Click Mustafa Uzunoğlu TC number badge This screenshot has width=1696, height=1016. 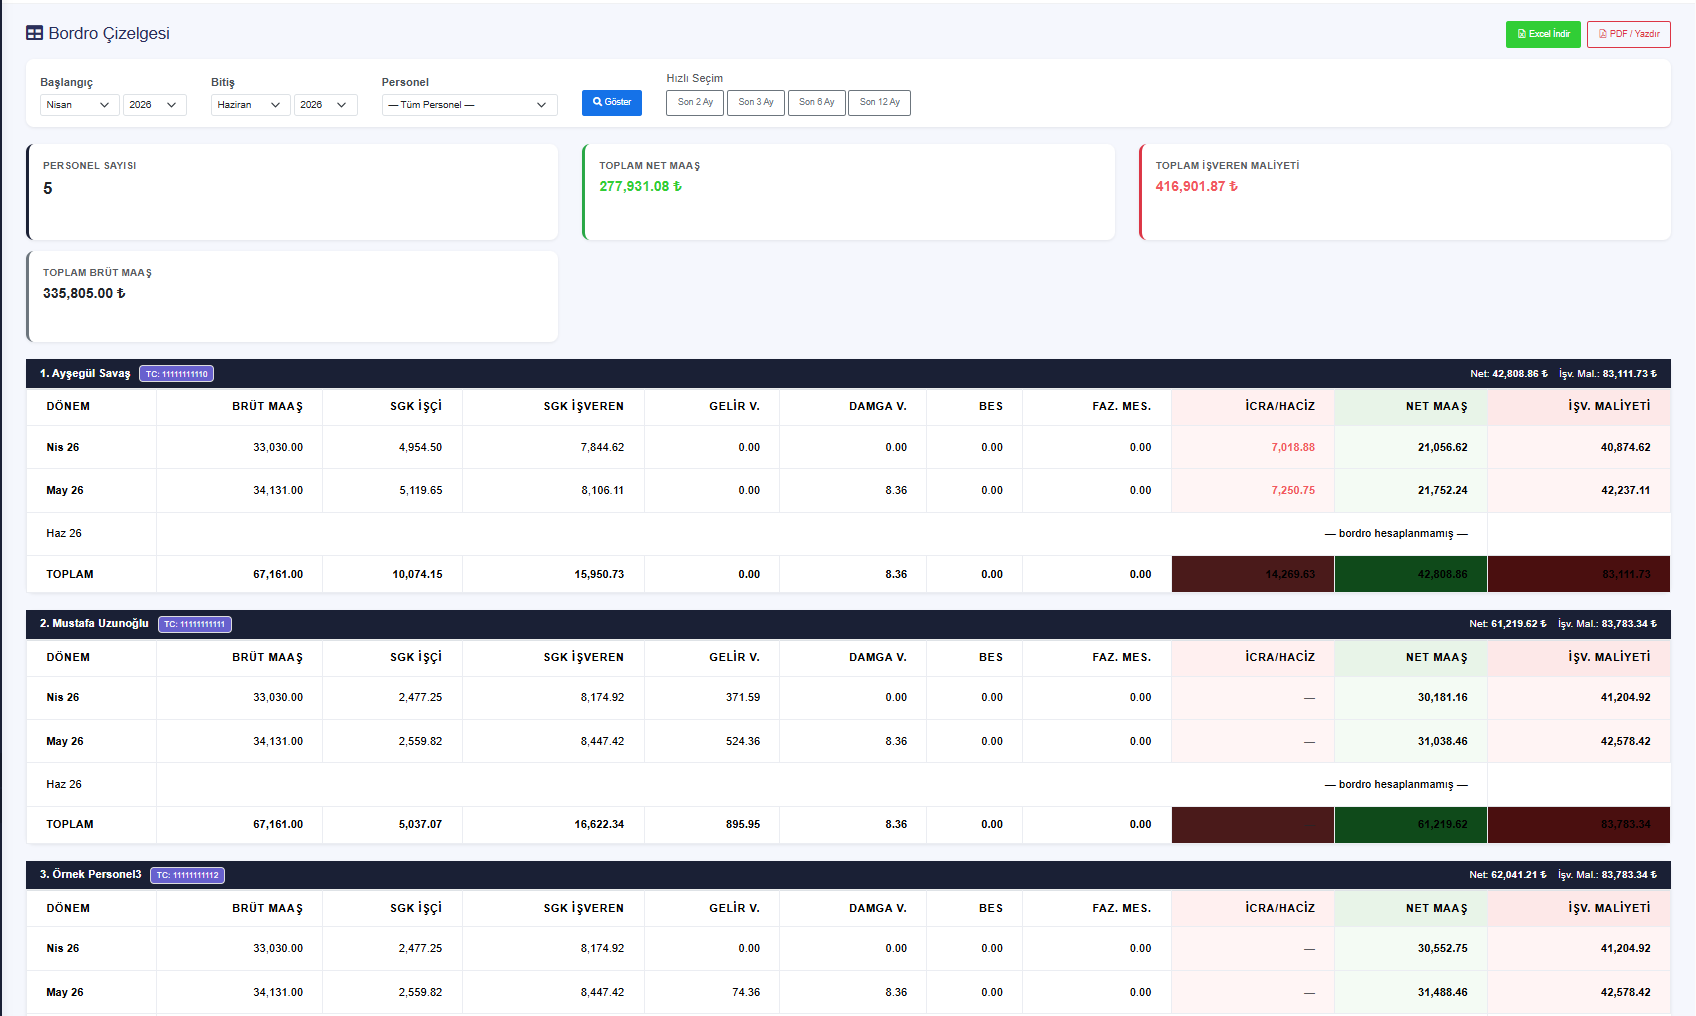tap(195, 624)
